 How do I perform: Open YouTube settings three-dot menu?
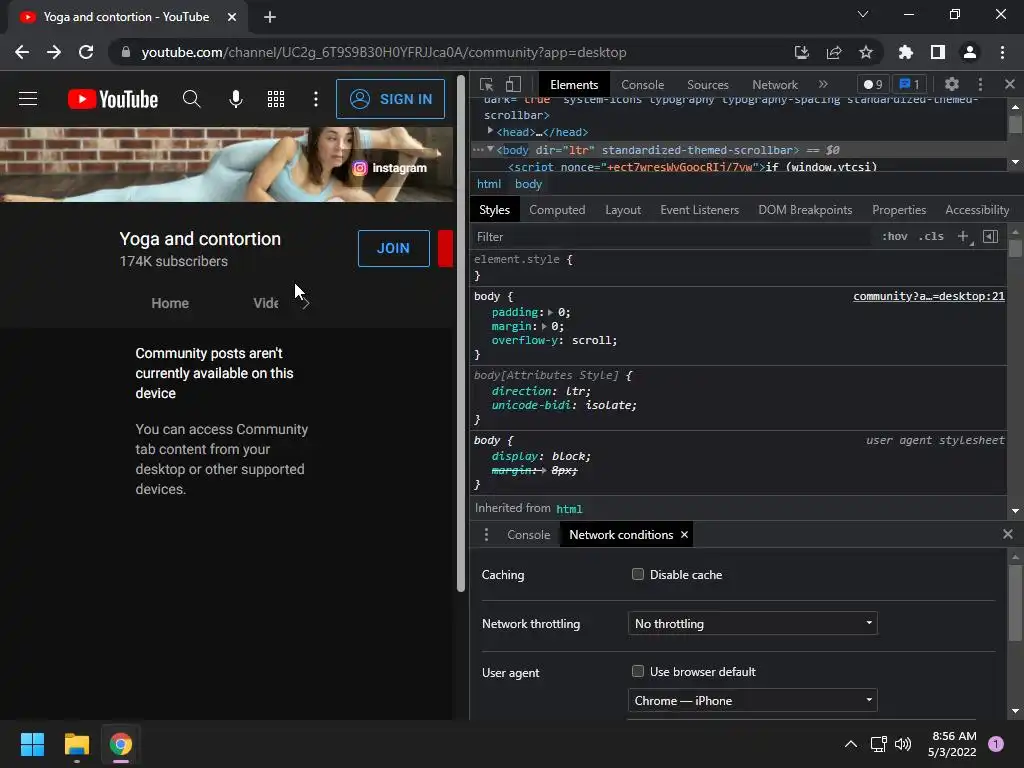click(316, 99)
